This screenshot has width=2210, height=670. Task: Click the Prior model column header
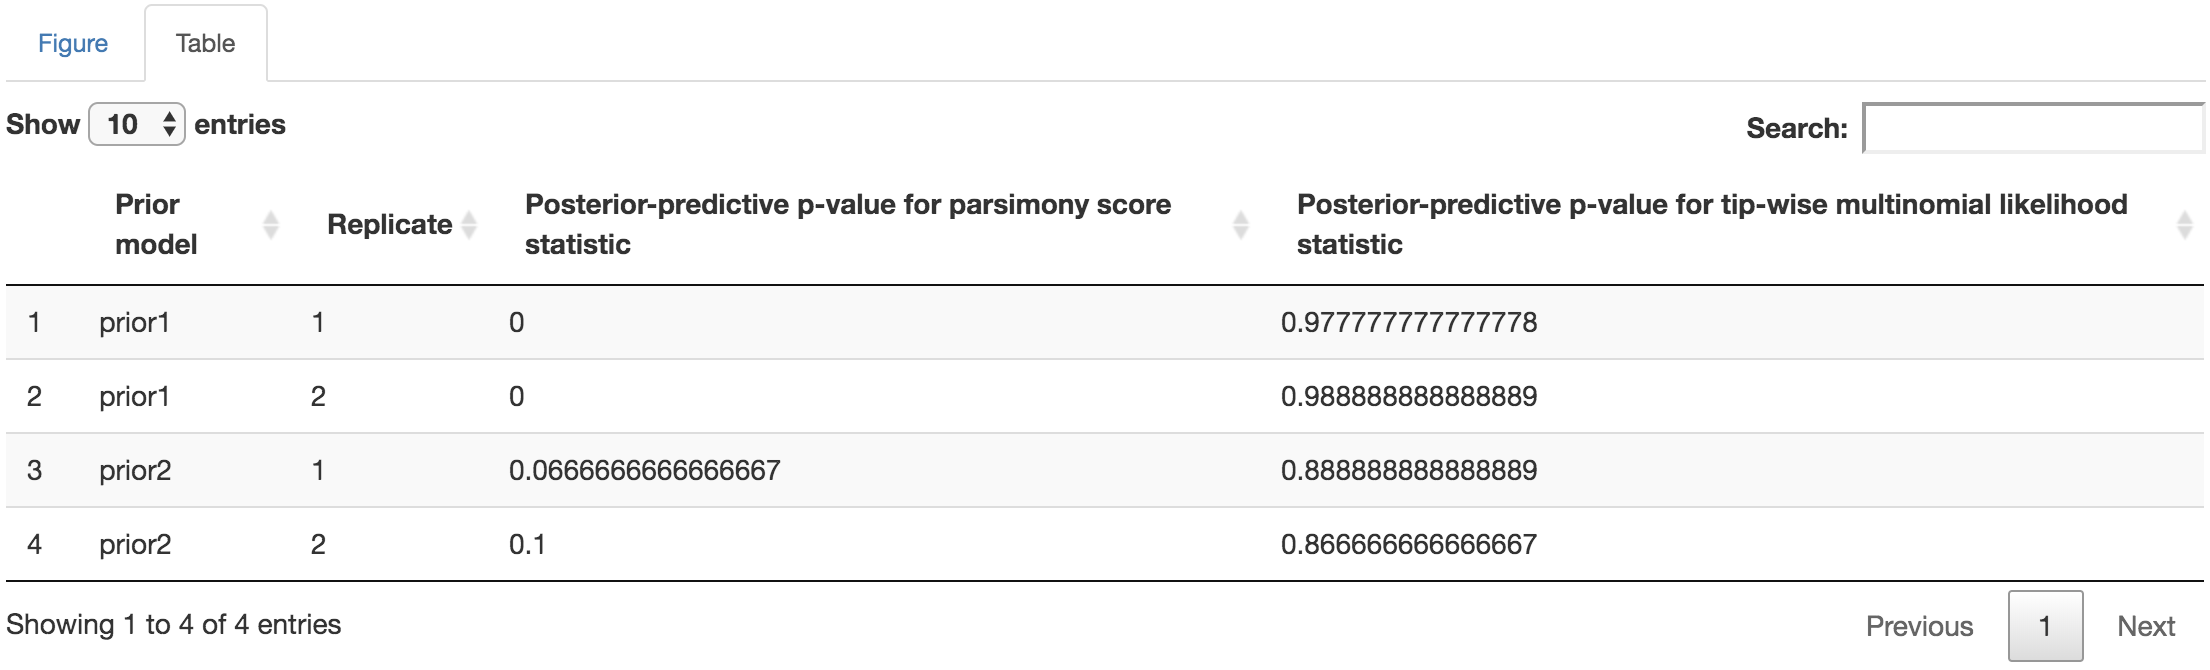156,224
